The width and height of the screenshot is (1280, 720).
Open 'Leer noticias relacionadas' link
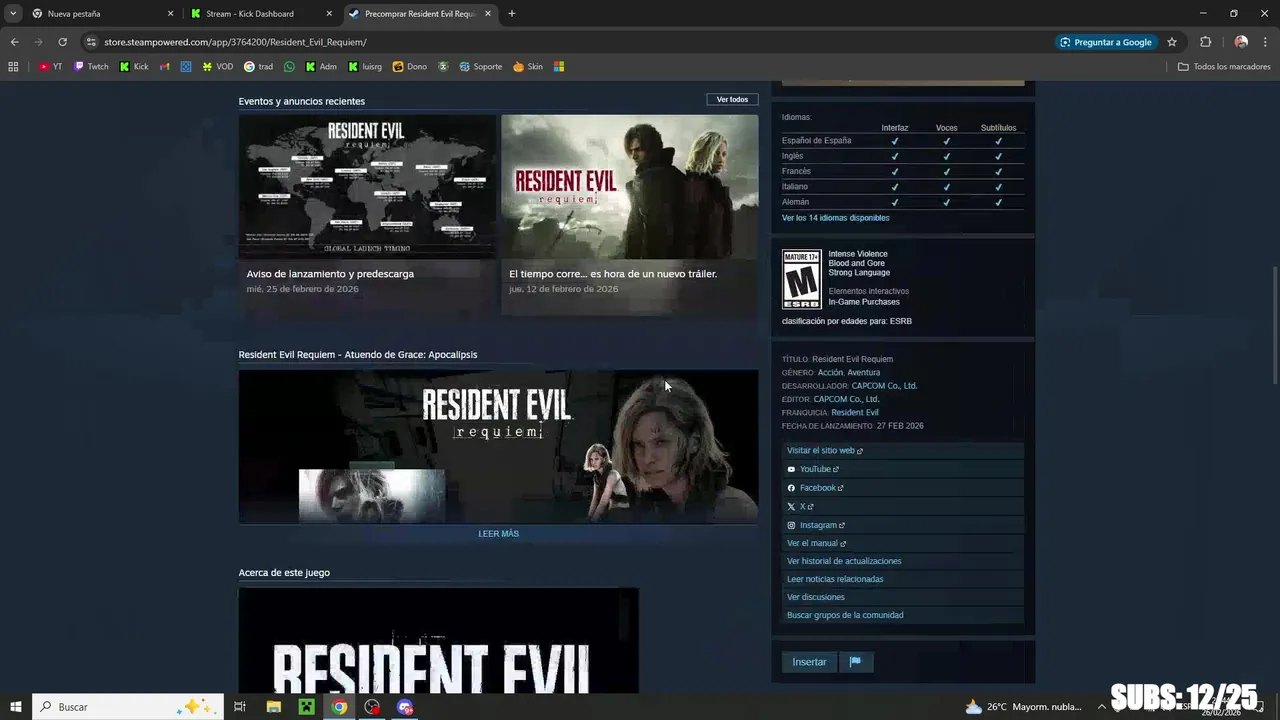835,579
